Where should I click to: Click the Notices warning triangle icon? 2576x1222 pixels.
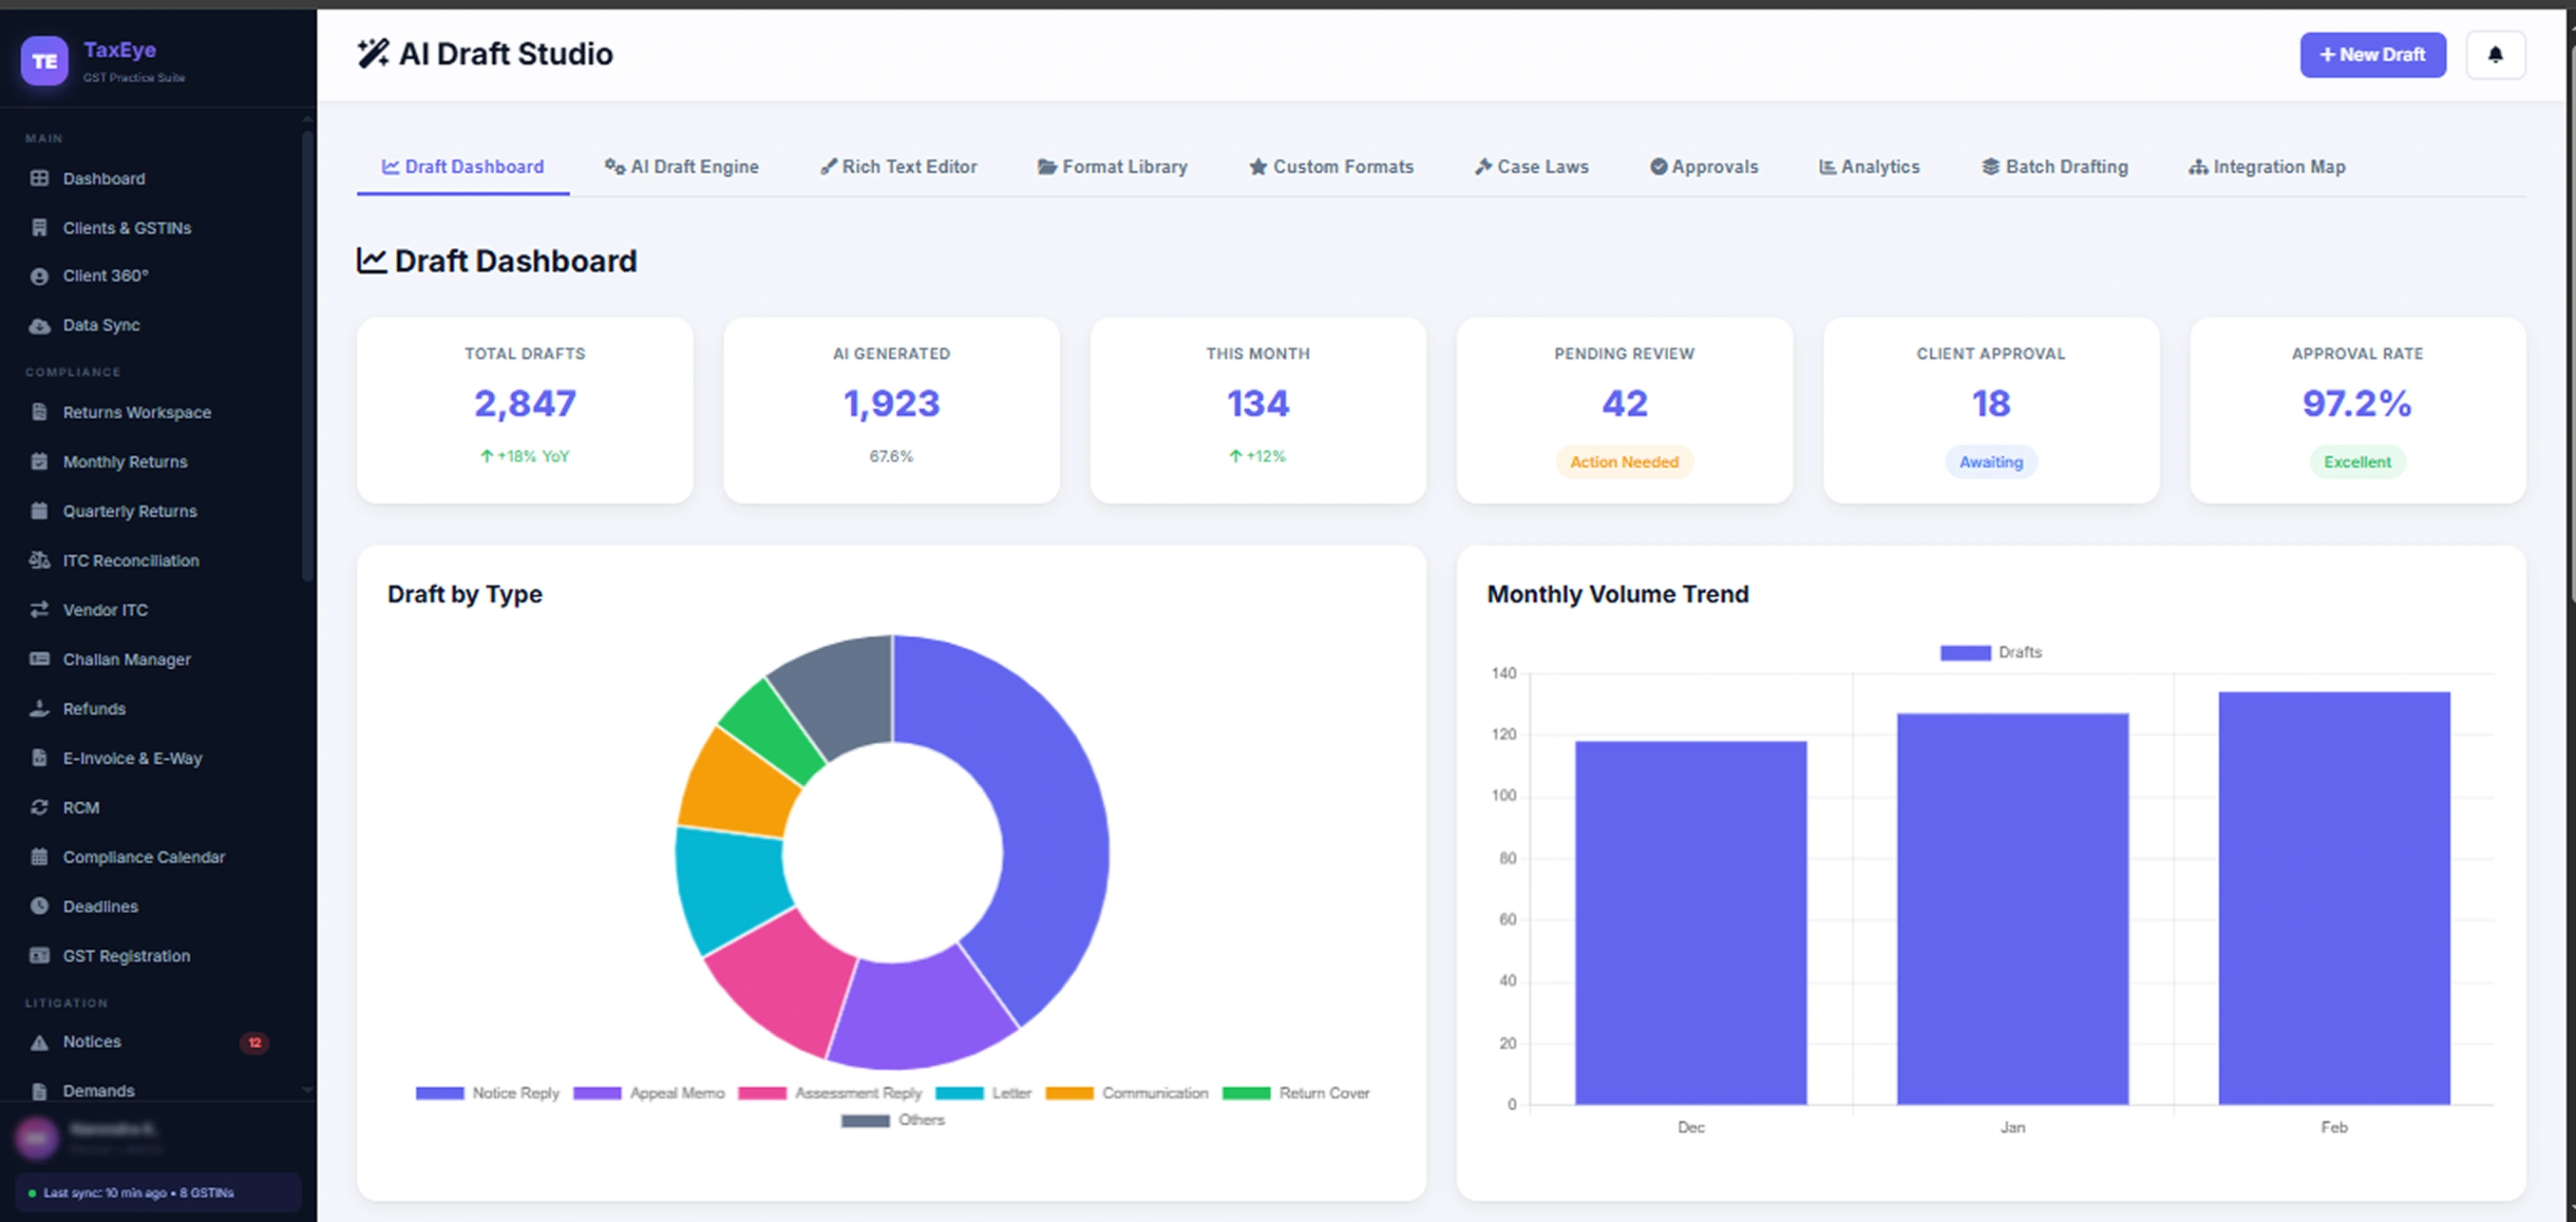tap(39, 1042)
